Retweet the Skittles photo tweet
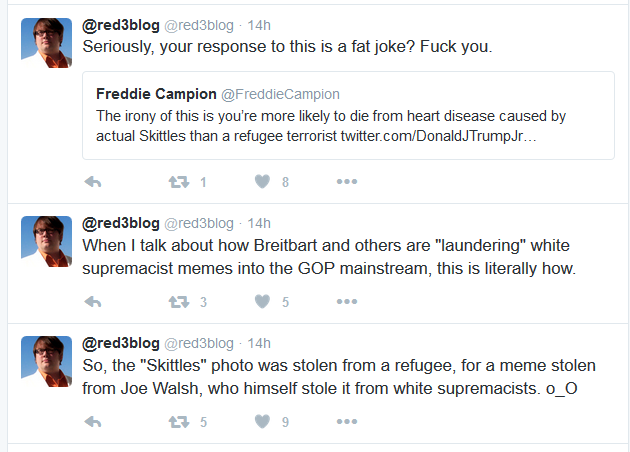 coord(179,422)
